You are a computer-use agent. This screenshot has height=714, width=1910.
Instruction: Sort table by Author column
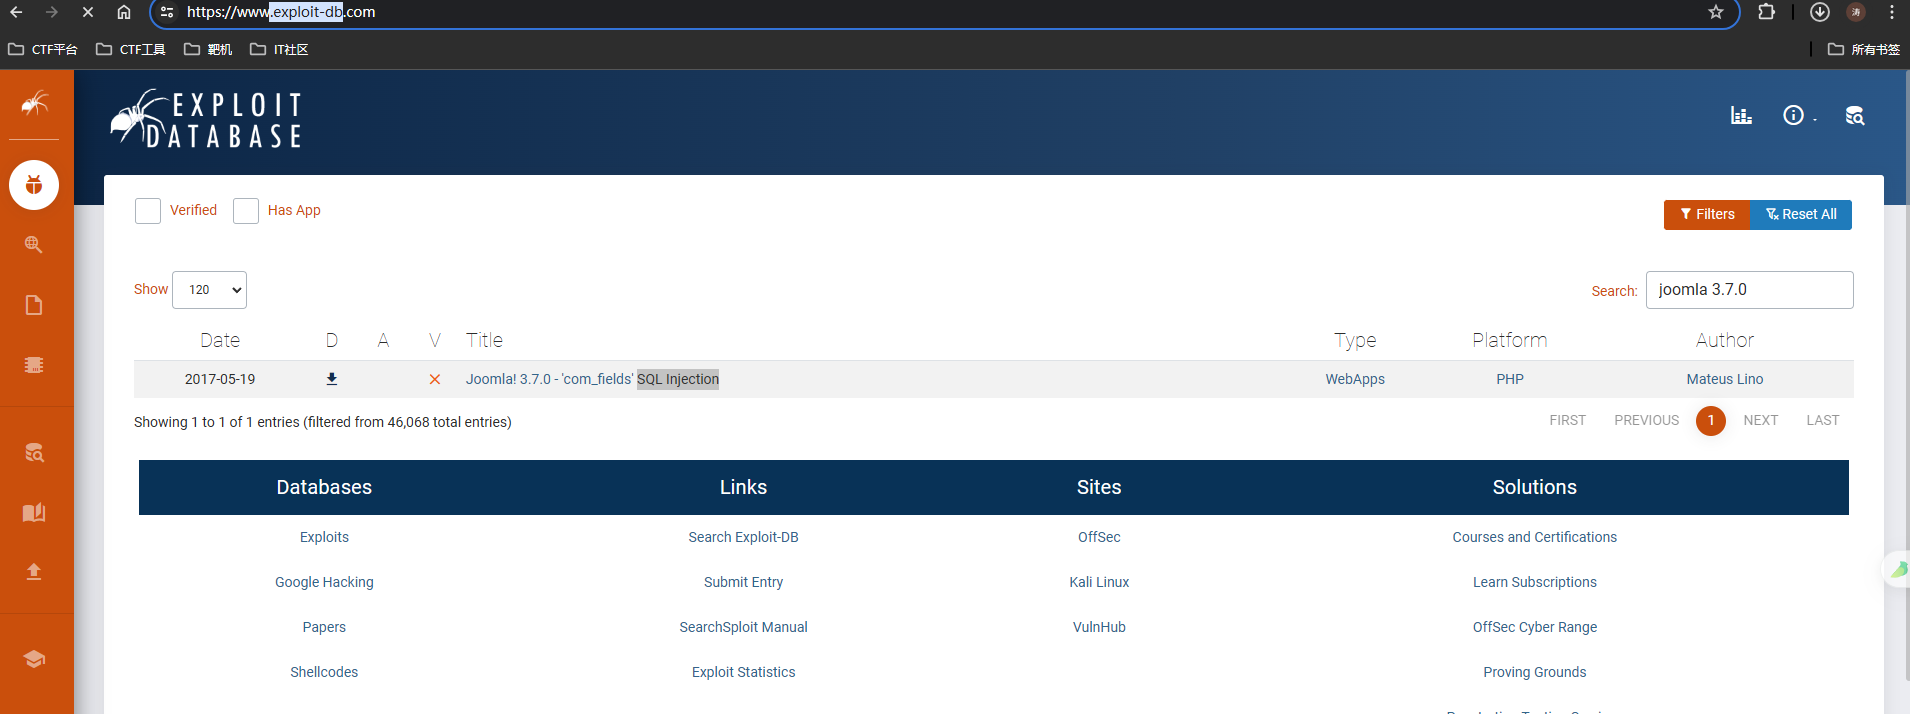tap(1725, 340)
